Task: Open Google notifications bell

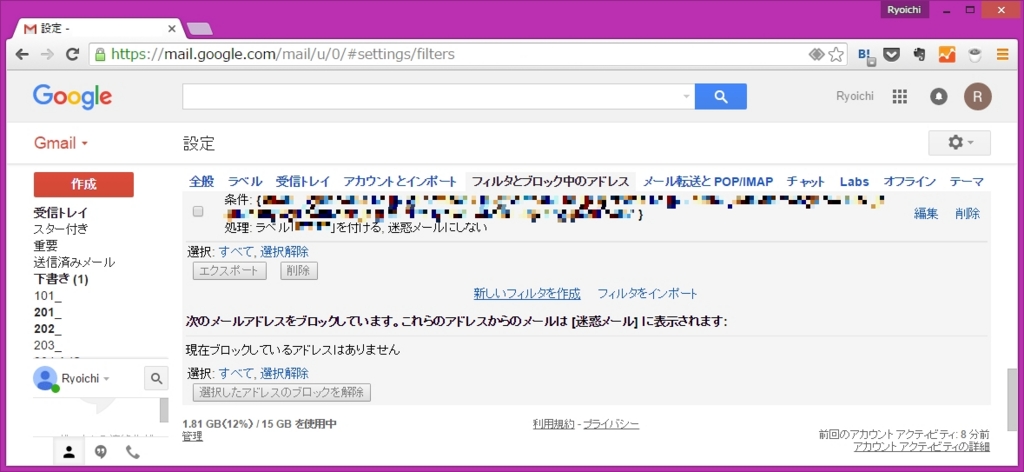Action: pyautogui.click(x=938, y=97)
